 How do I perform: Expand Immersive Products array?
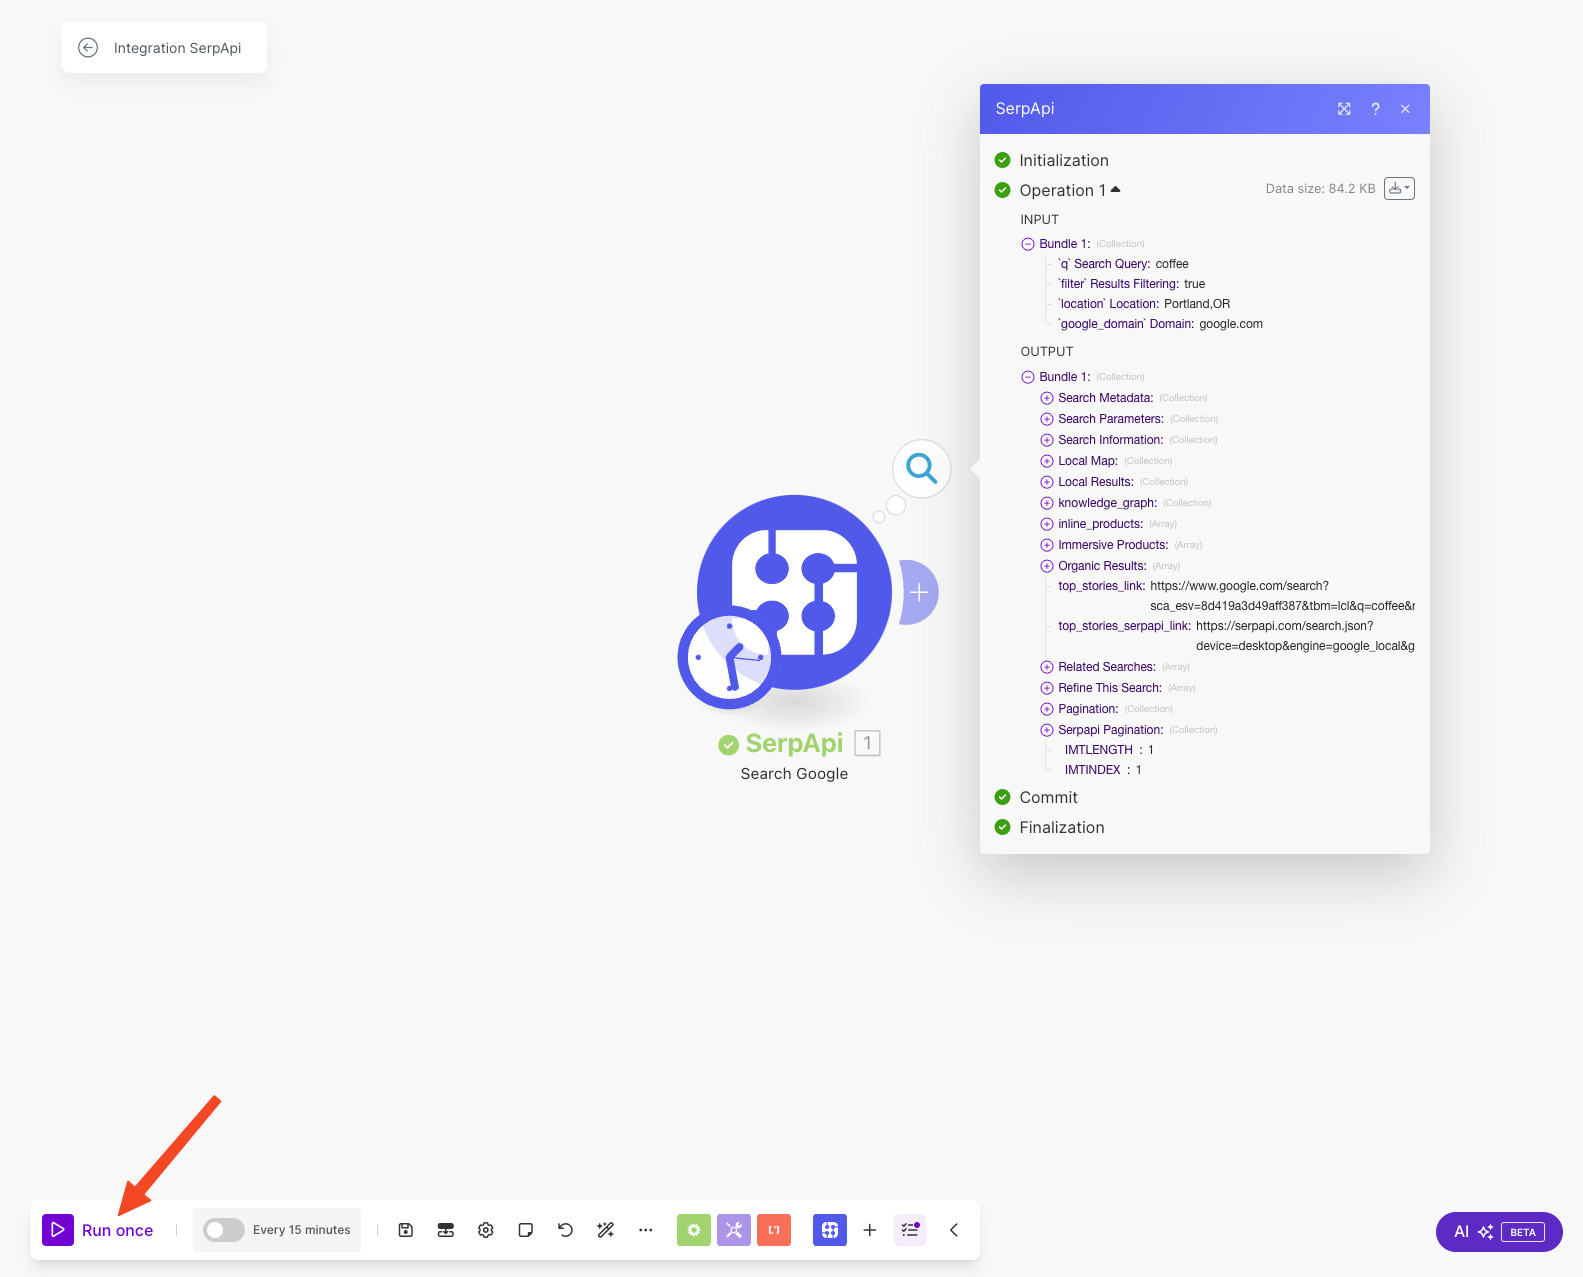pyautogui.click(x=1047, y=545)
